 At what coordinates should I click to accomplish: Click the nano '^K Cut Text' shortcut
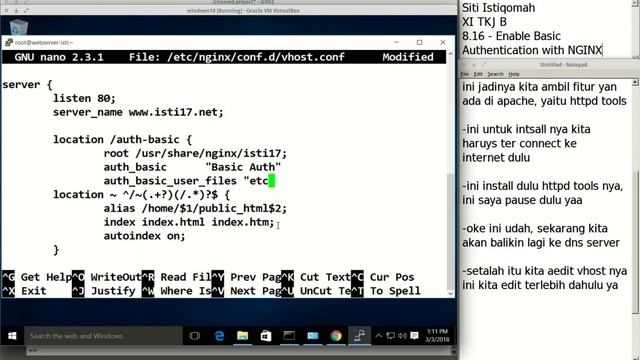pos(316,277)
